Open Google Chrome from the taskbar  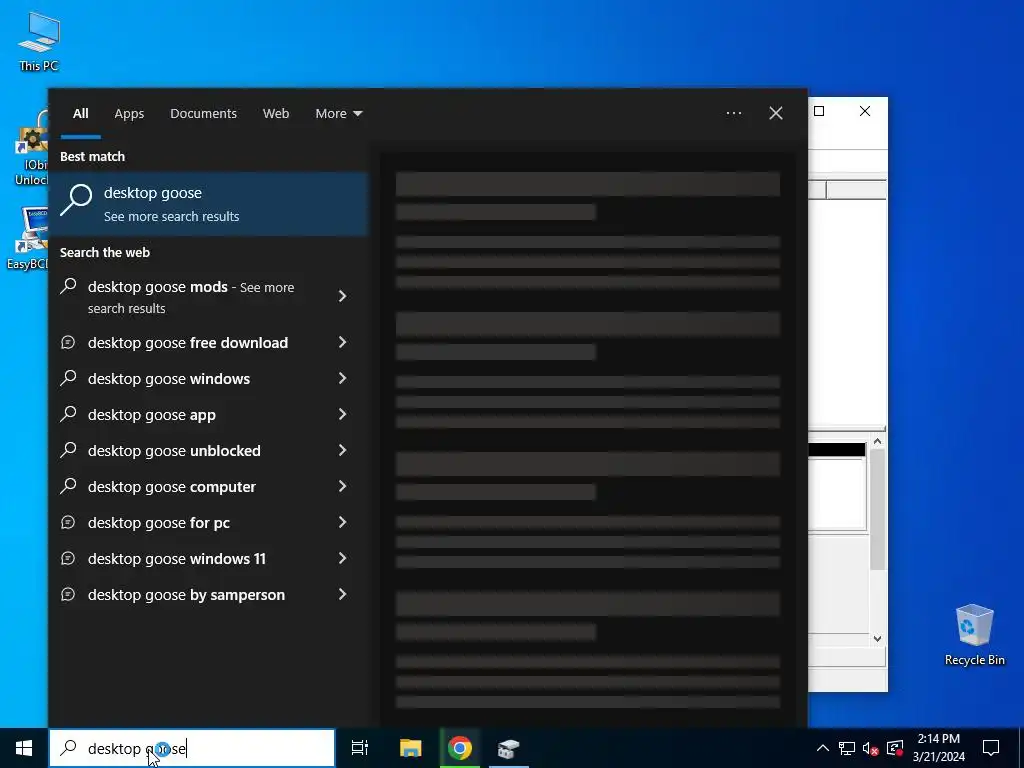[460, 748]
